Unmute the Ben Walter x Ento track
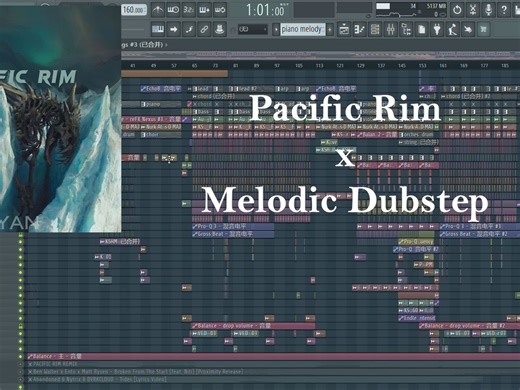 [21, 372]
